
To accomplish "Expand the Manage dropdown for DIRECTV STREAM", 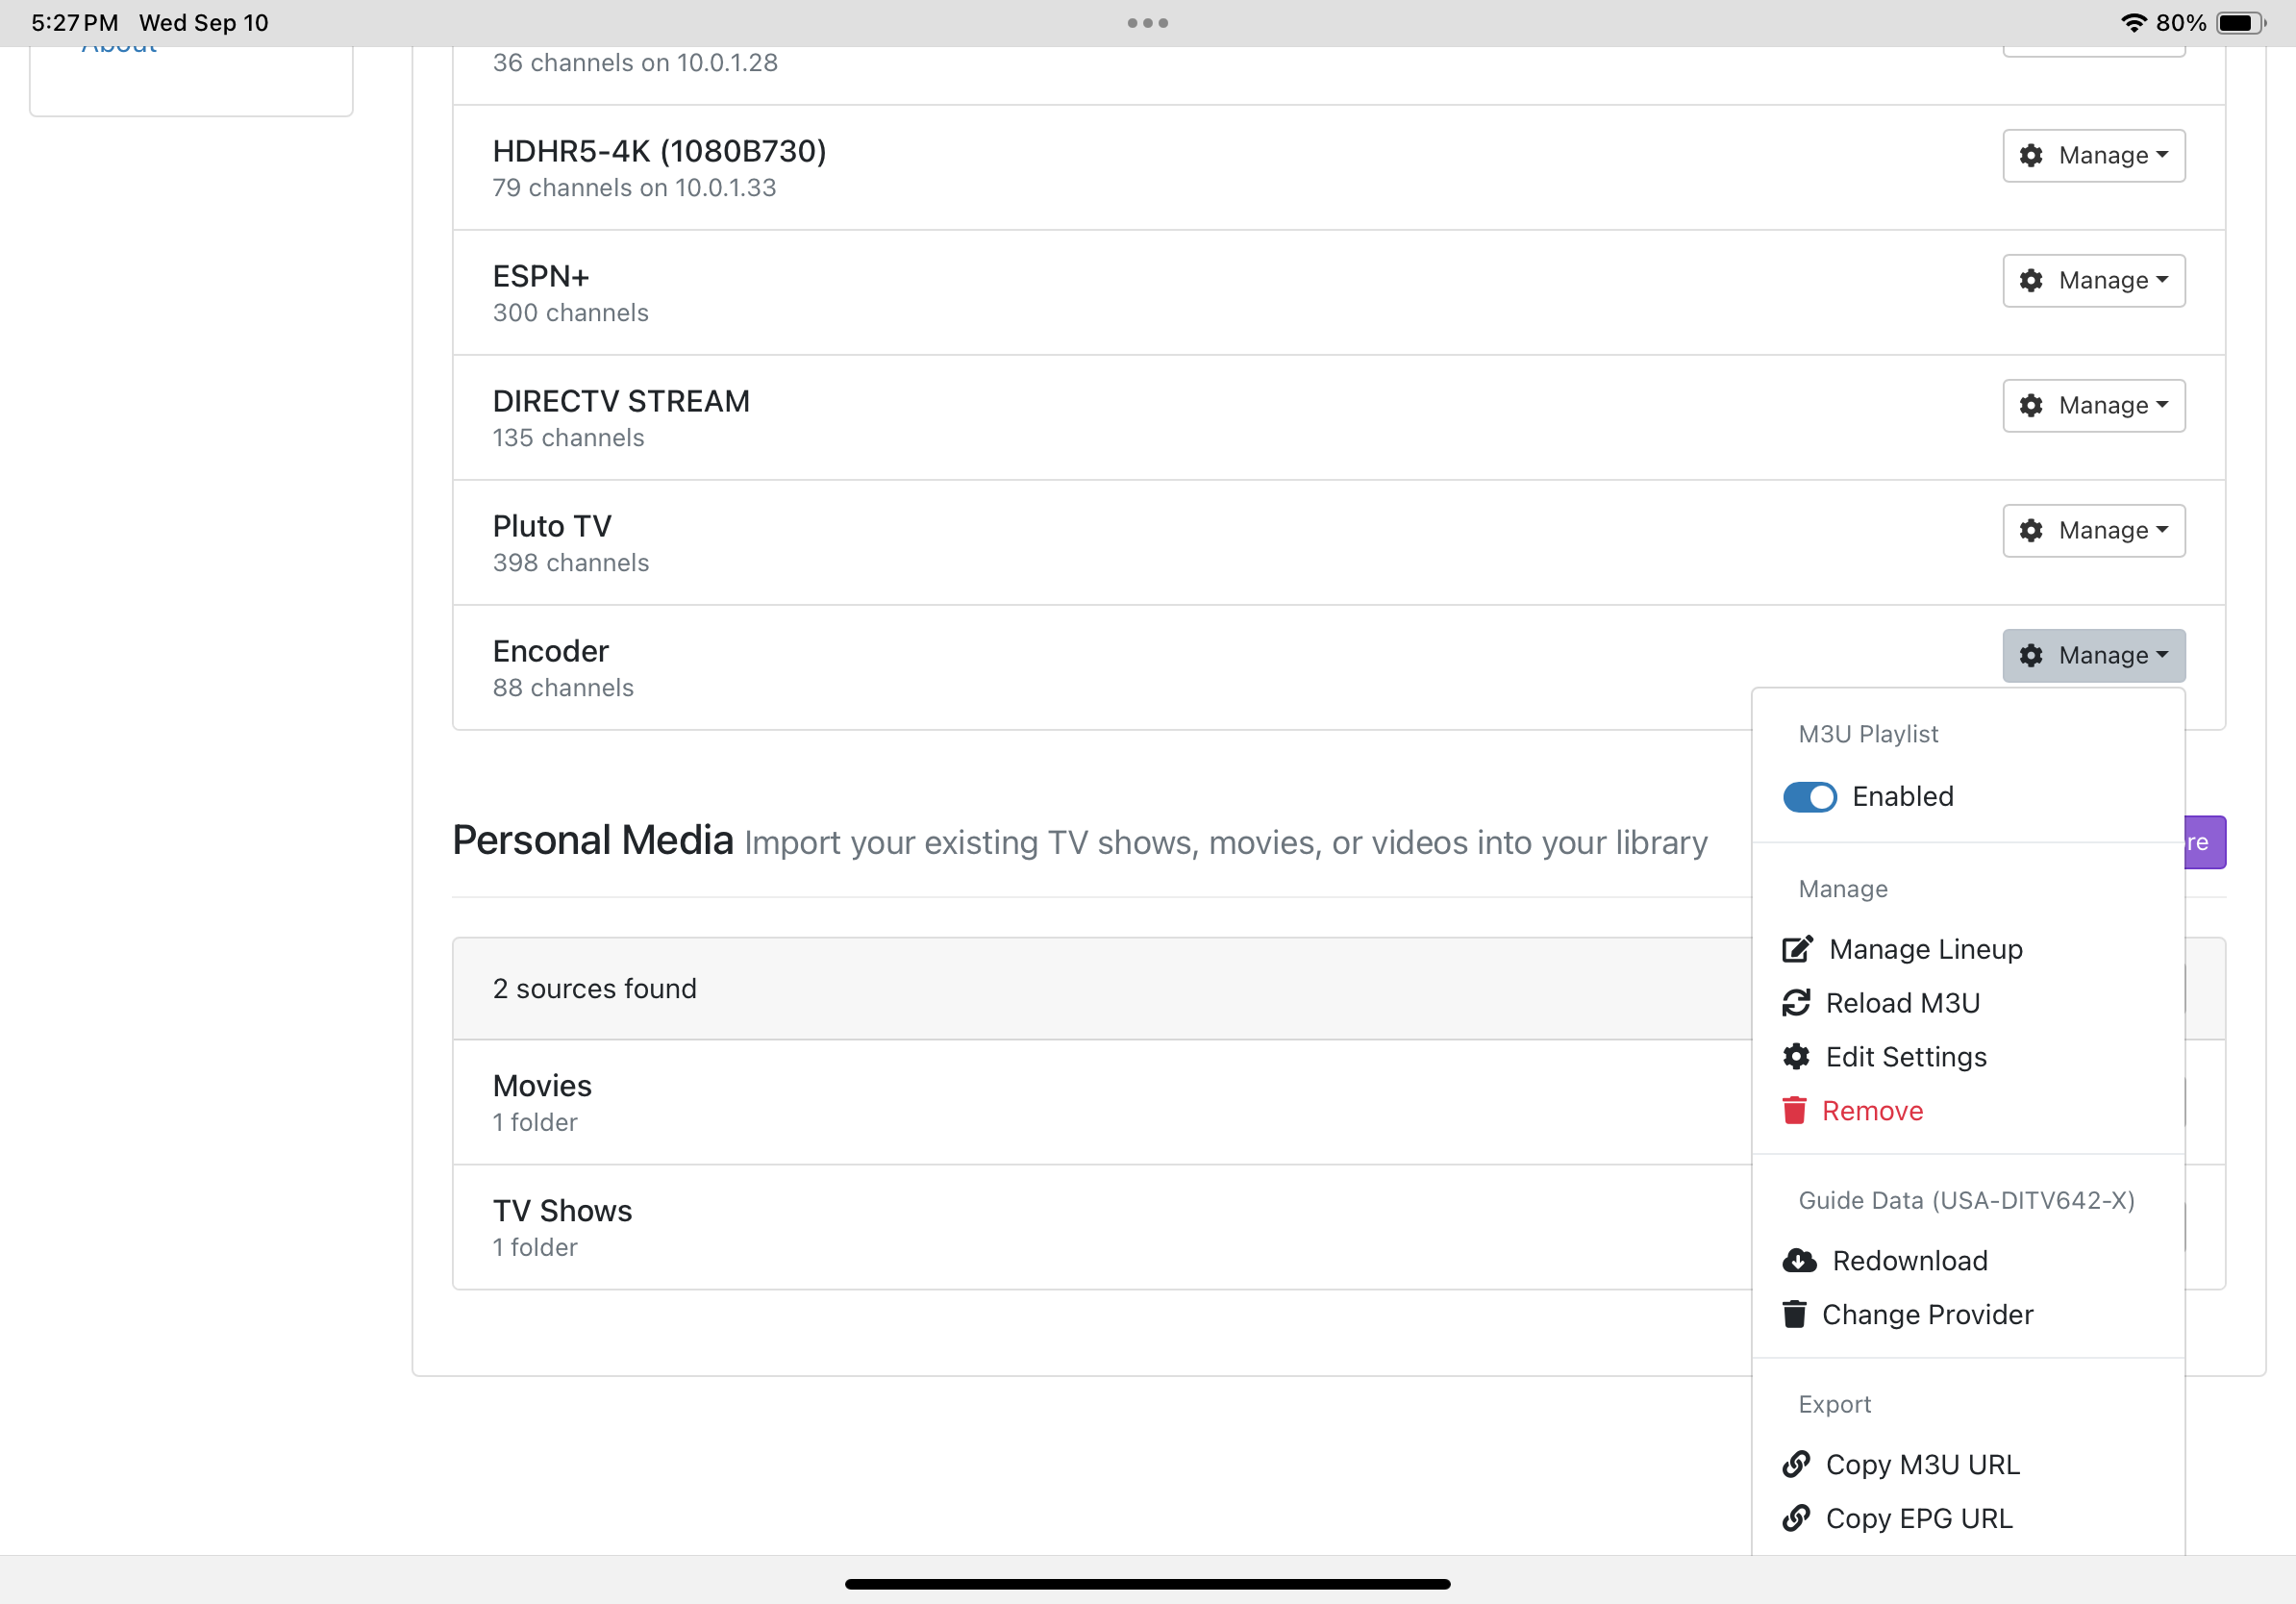I will point(2093,405).
